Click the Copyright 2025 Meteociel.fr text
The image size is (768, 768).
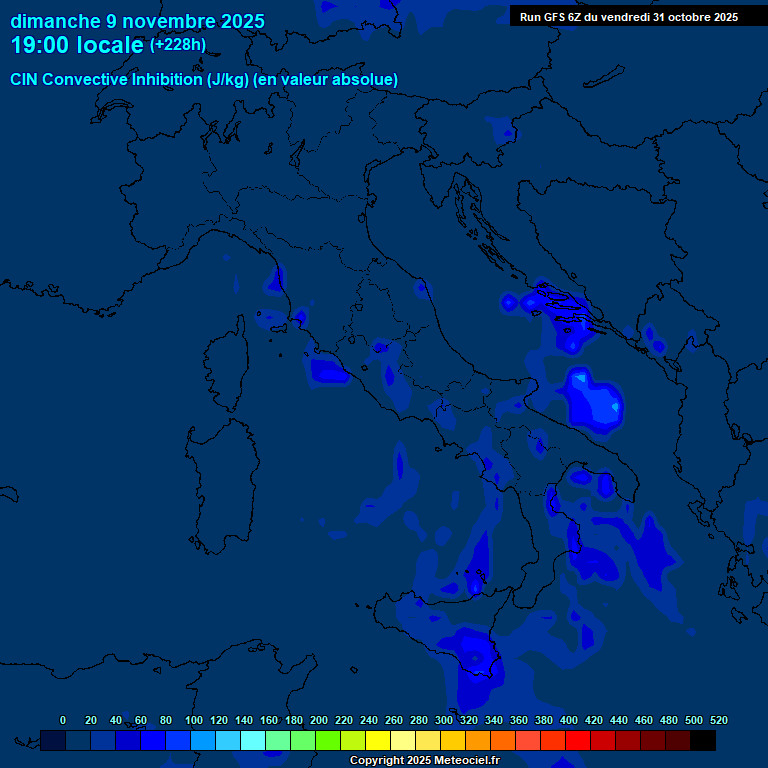tap(424, 761)
